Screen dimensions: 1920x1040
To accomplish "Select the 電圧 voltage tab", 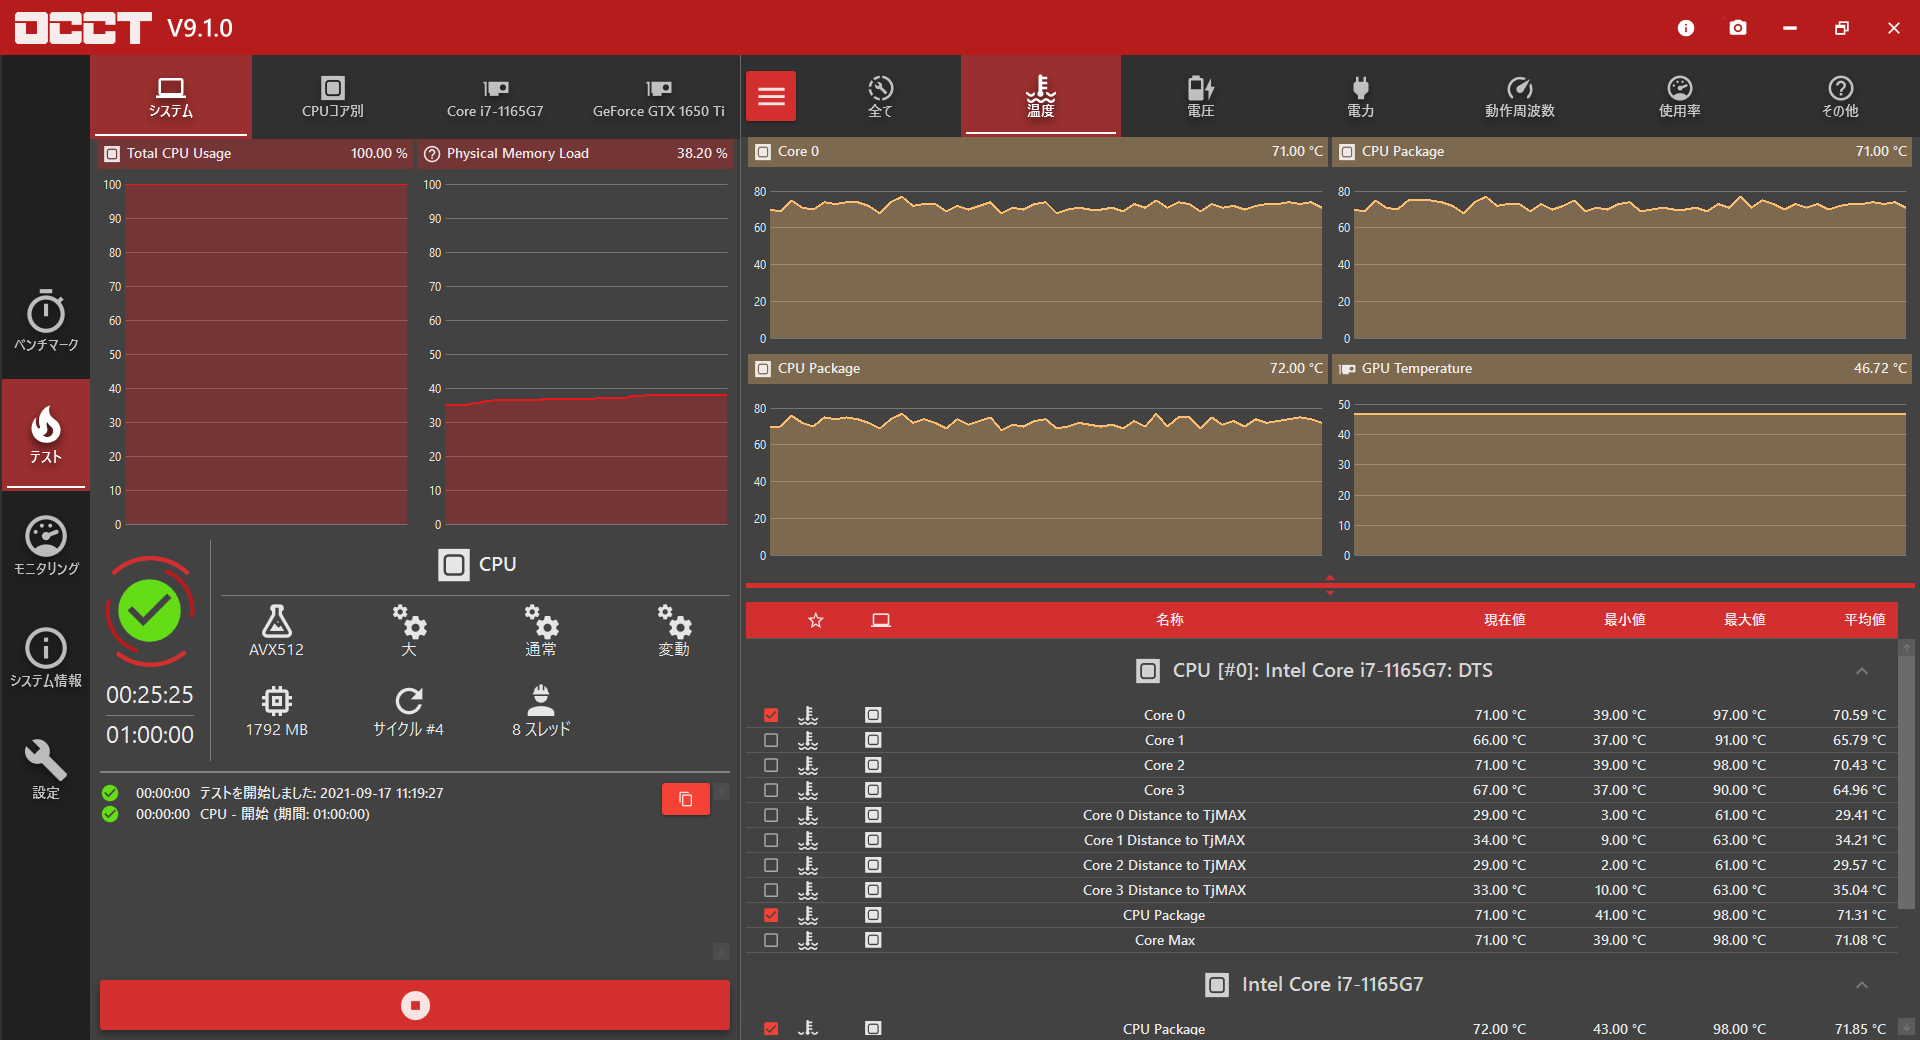I will (1200, 96).
